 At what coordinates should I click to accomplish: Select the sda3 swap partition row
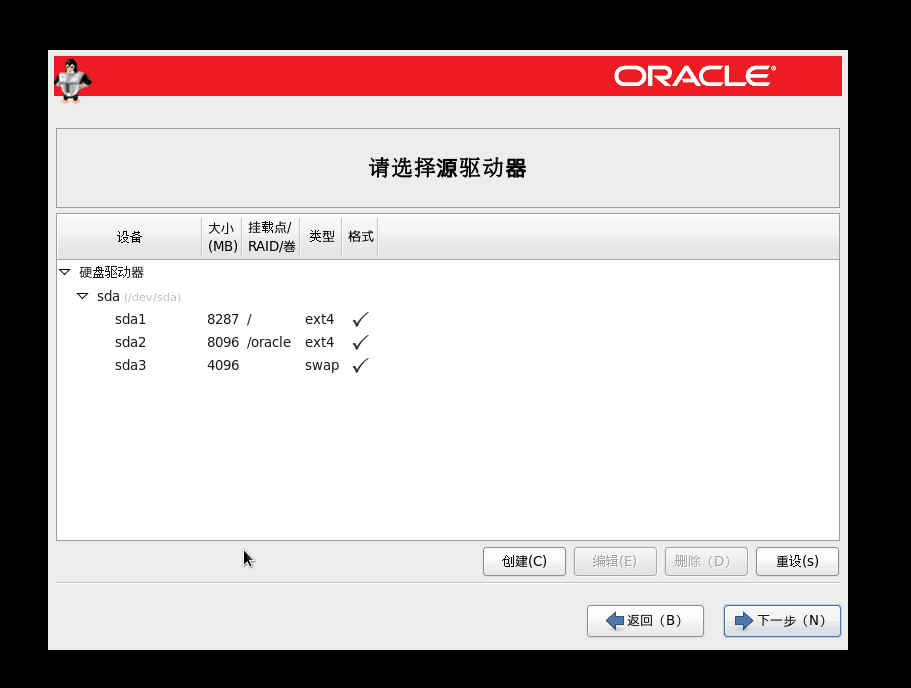[130, 365]
